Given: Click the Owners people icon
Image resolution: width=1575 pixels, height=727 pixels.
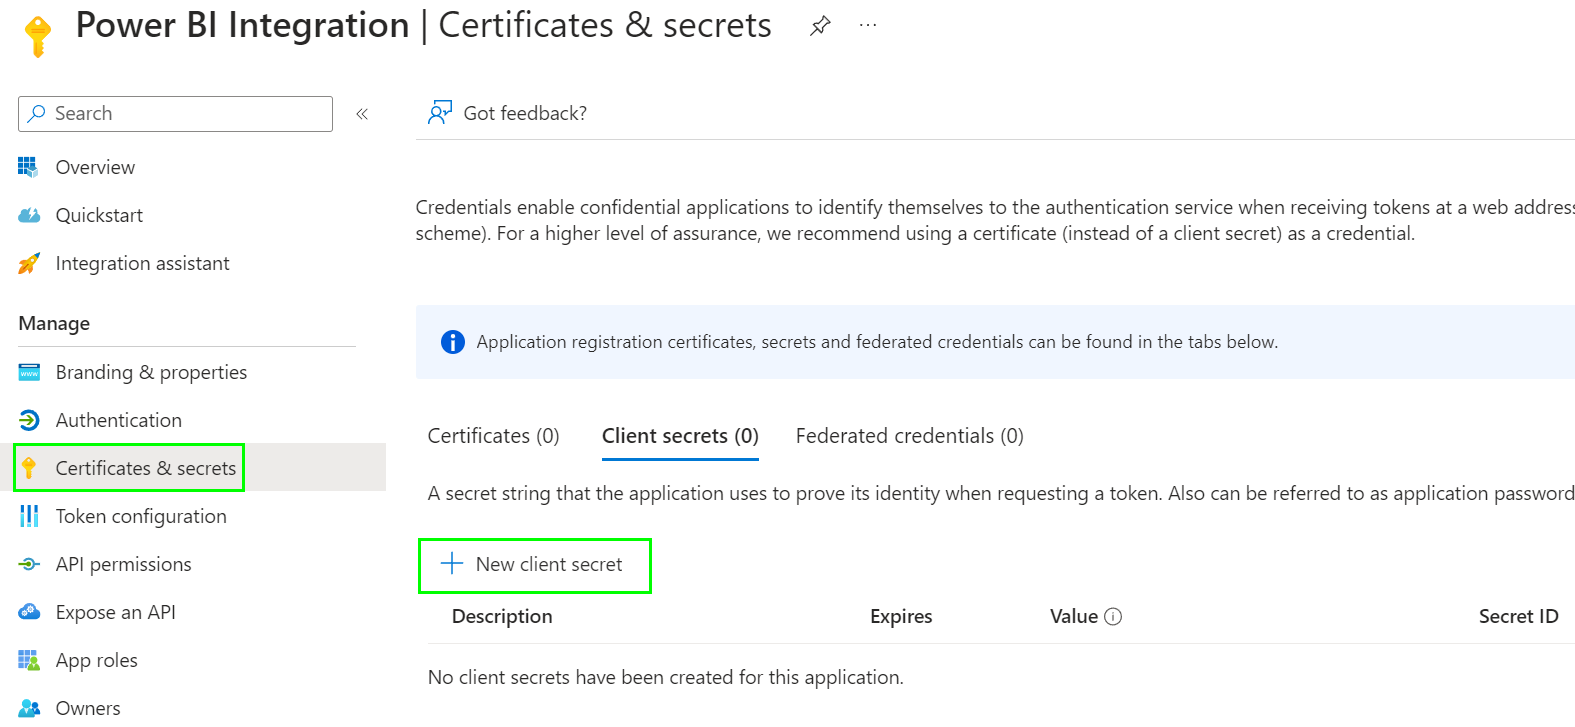Looking at the screenshot, I should [30, 708].
